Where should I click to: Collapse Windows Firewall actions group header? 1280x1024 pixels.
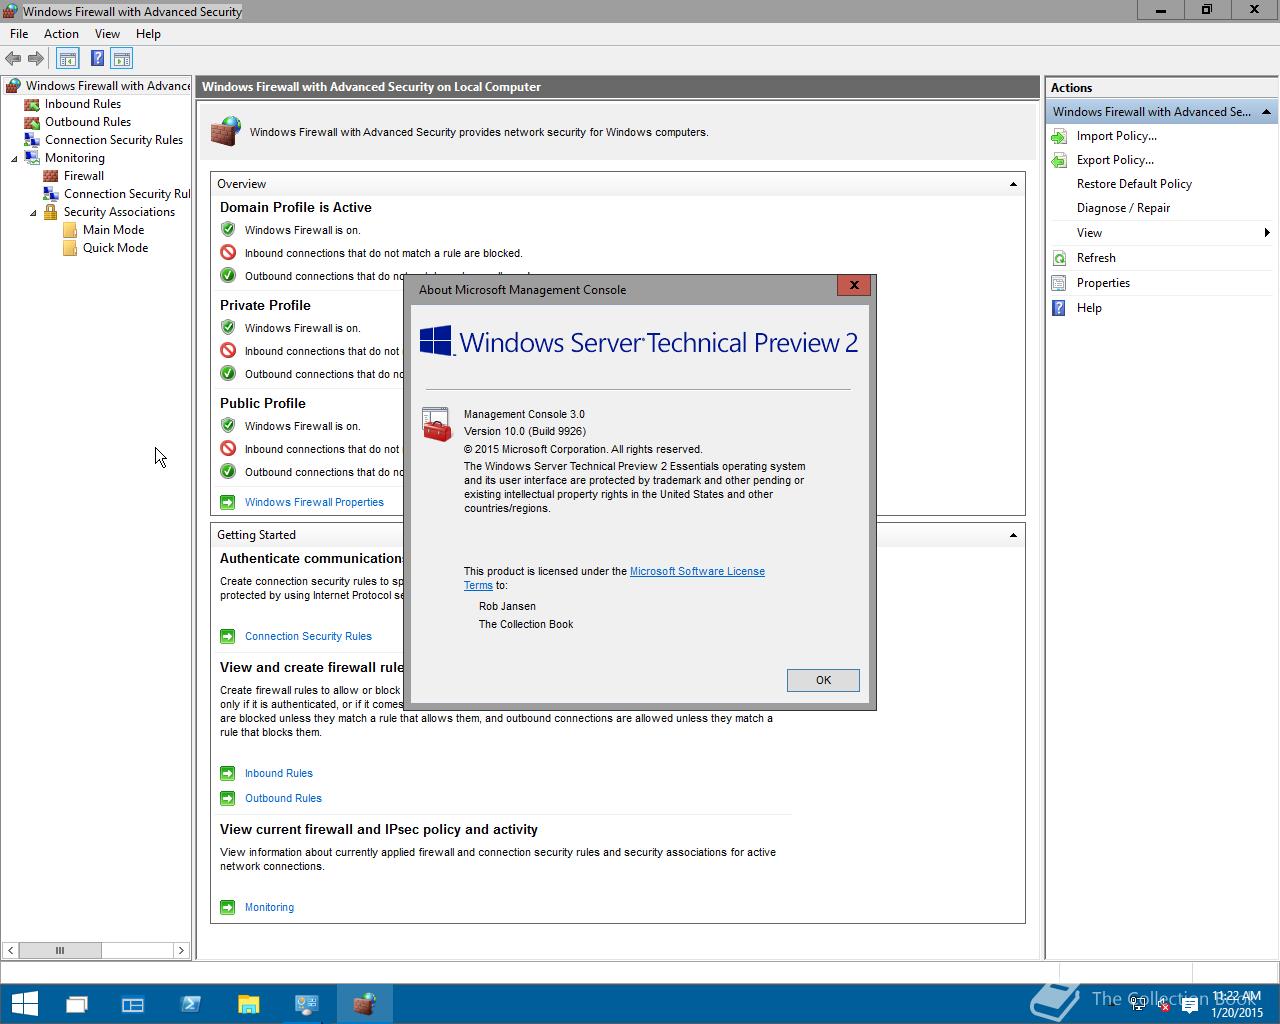tap(1266, 112)
